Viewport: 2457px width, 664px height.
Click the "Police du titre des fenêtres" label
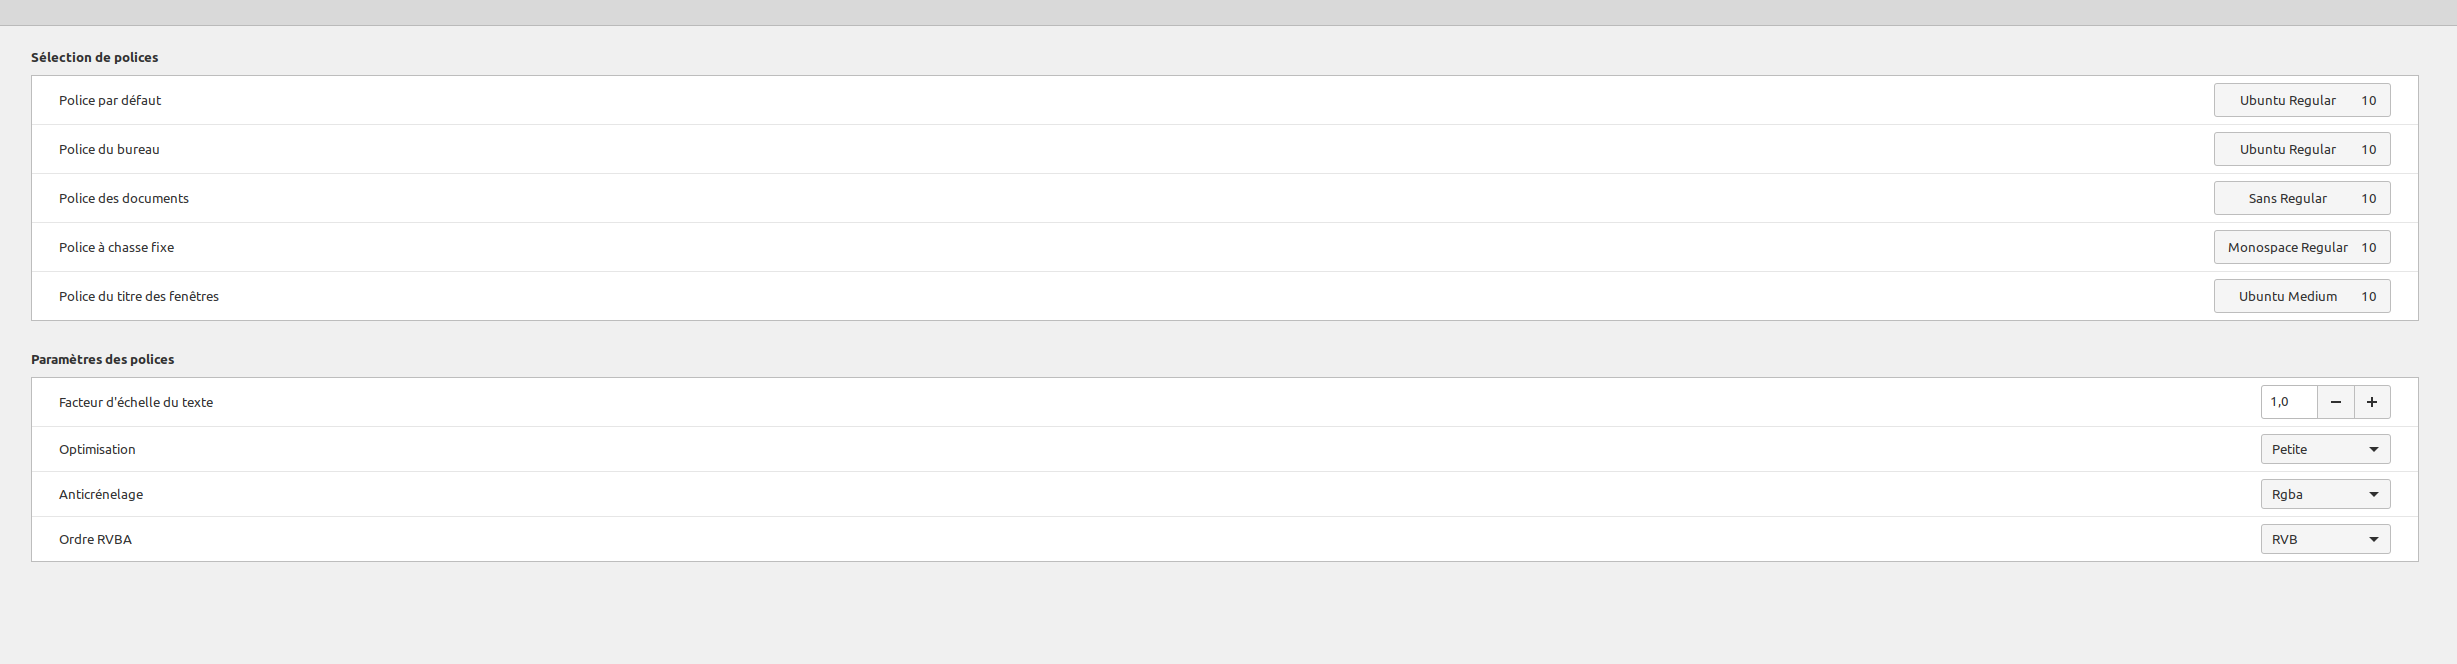click(138, 296)
